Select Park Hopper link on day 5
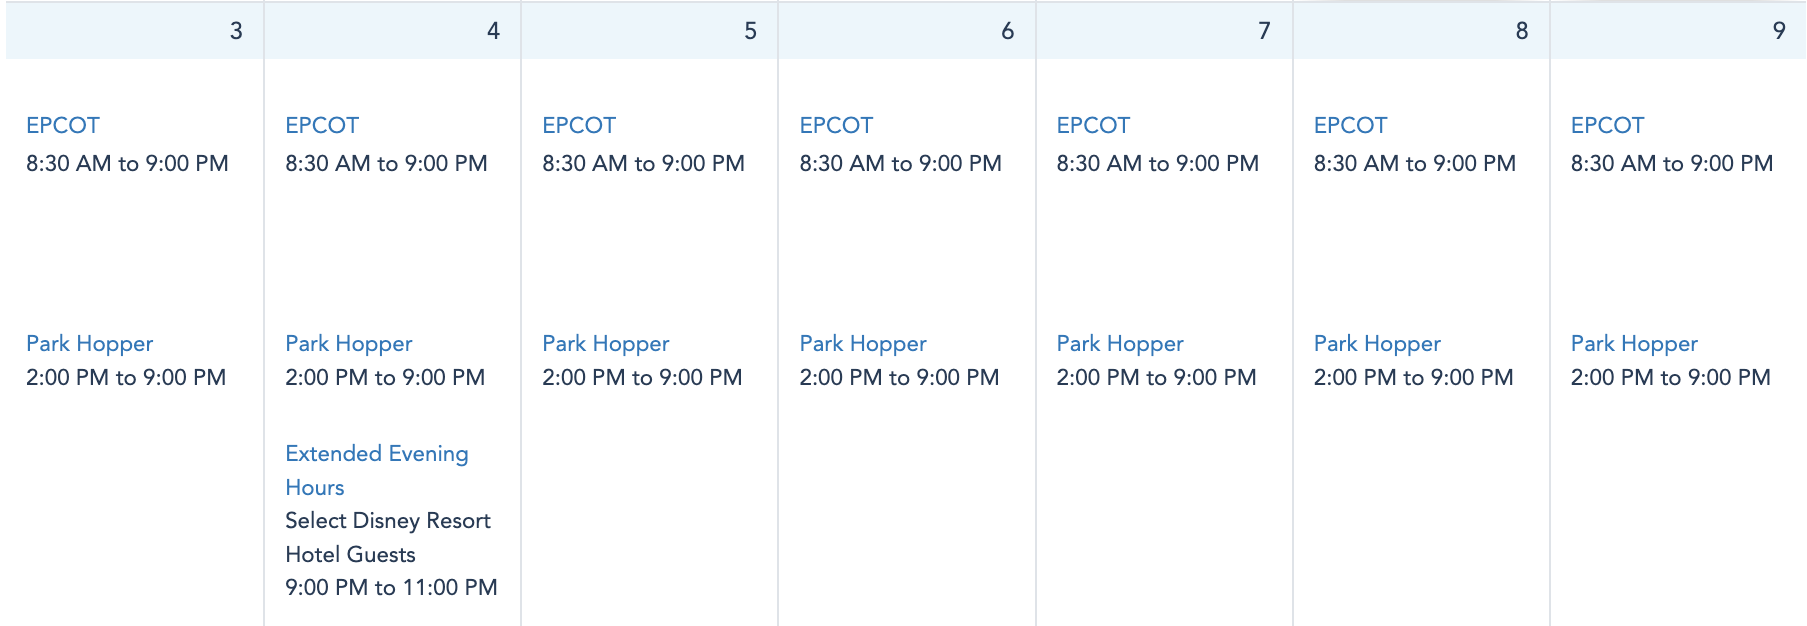This screenshot has height=626, width=1807. [x=606, y=344]
